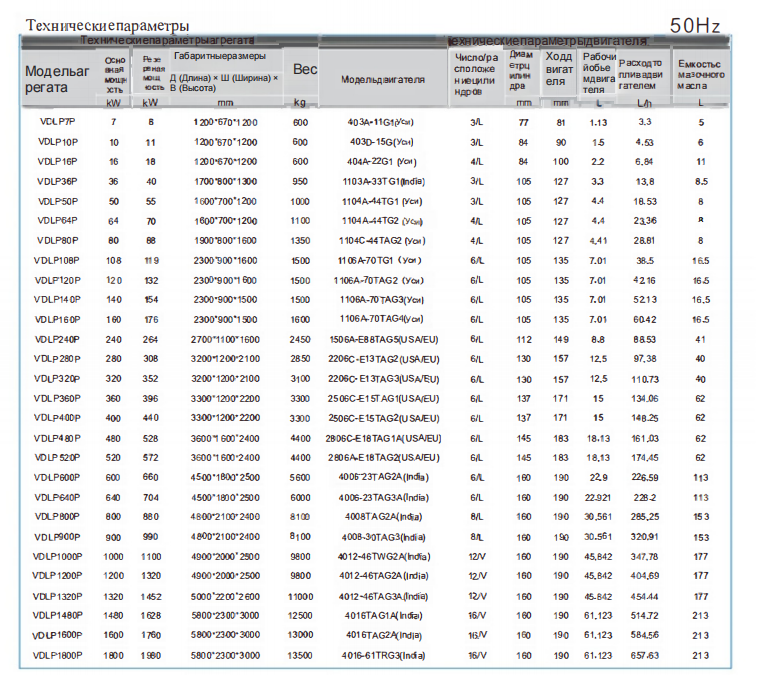The width and height of the screenshot is (757, 675).
Task: Select engine model 1103A-33TG1 (India)
Action: (x=383, y=182)
